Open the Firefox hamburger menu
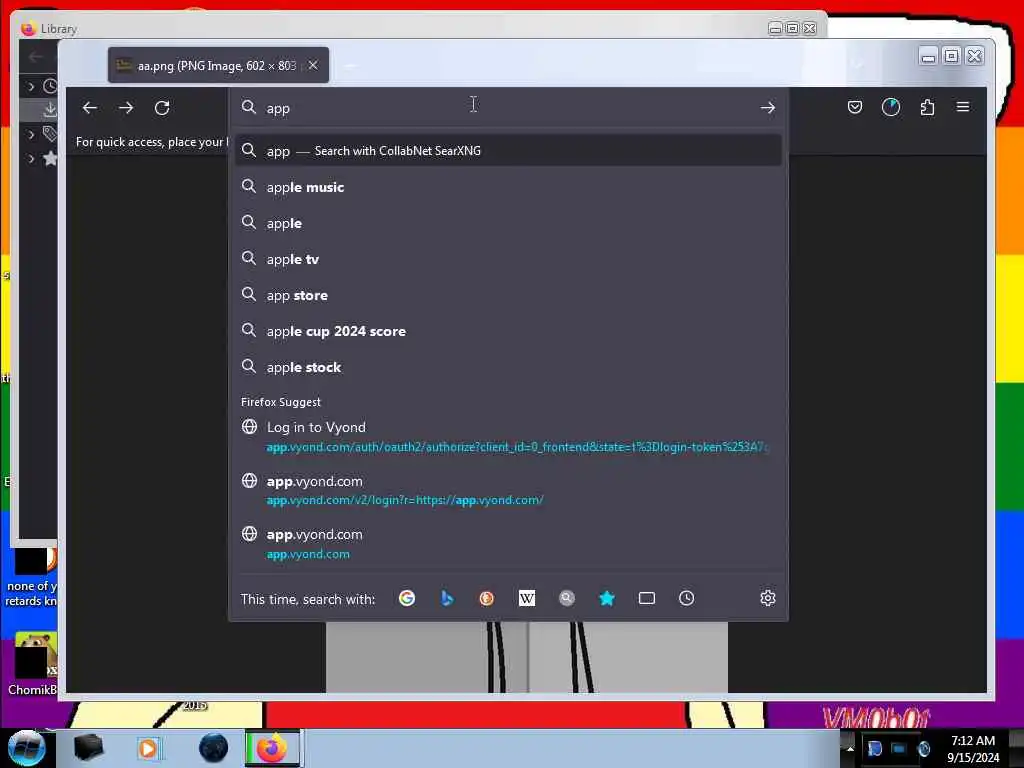 [x=963, y=107]
